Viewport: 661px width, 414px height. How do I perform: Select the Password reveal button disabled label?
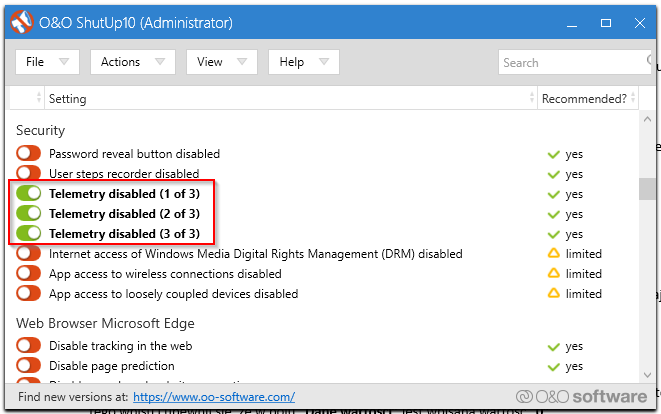coord(134,153)
